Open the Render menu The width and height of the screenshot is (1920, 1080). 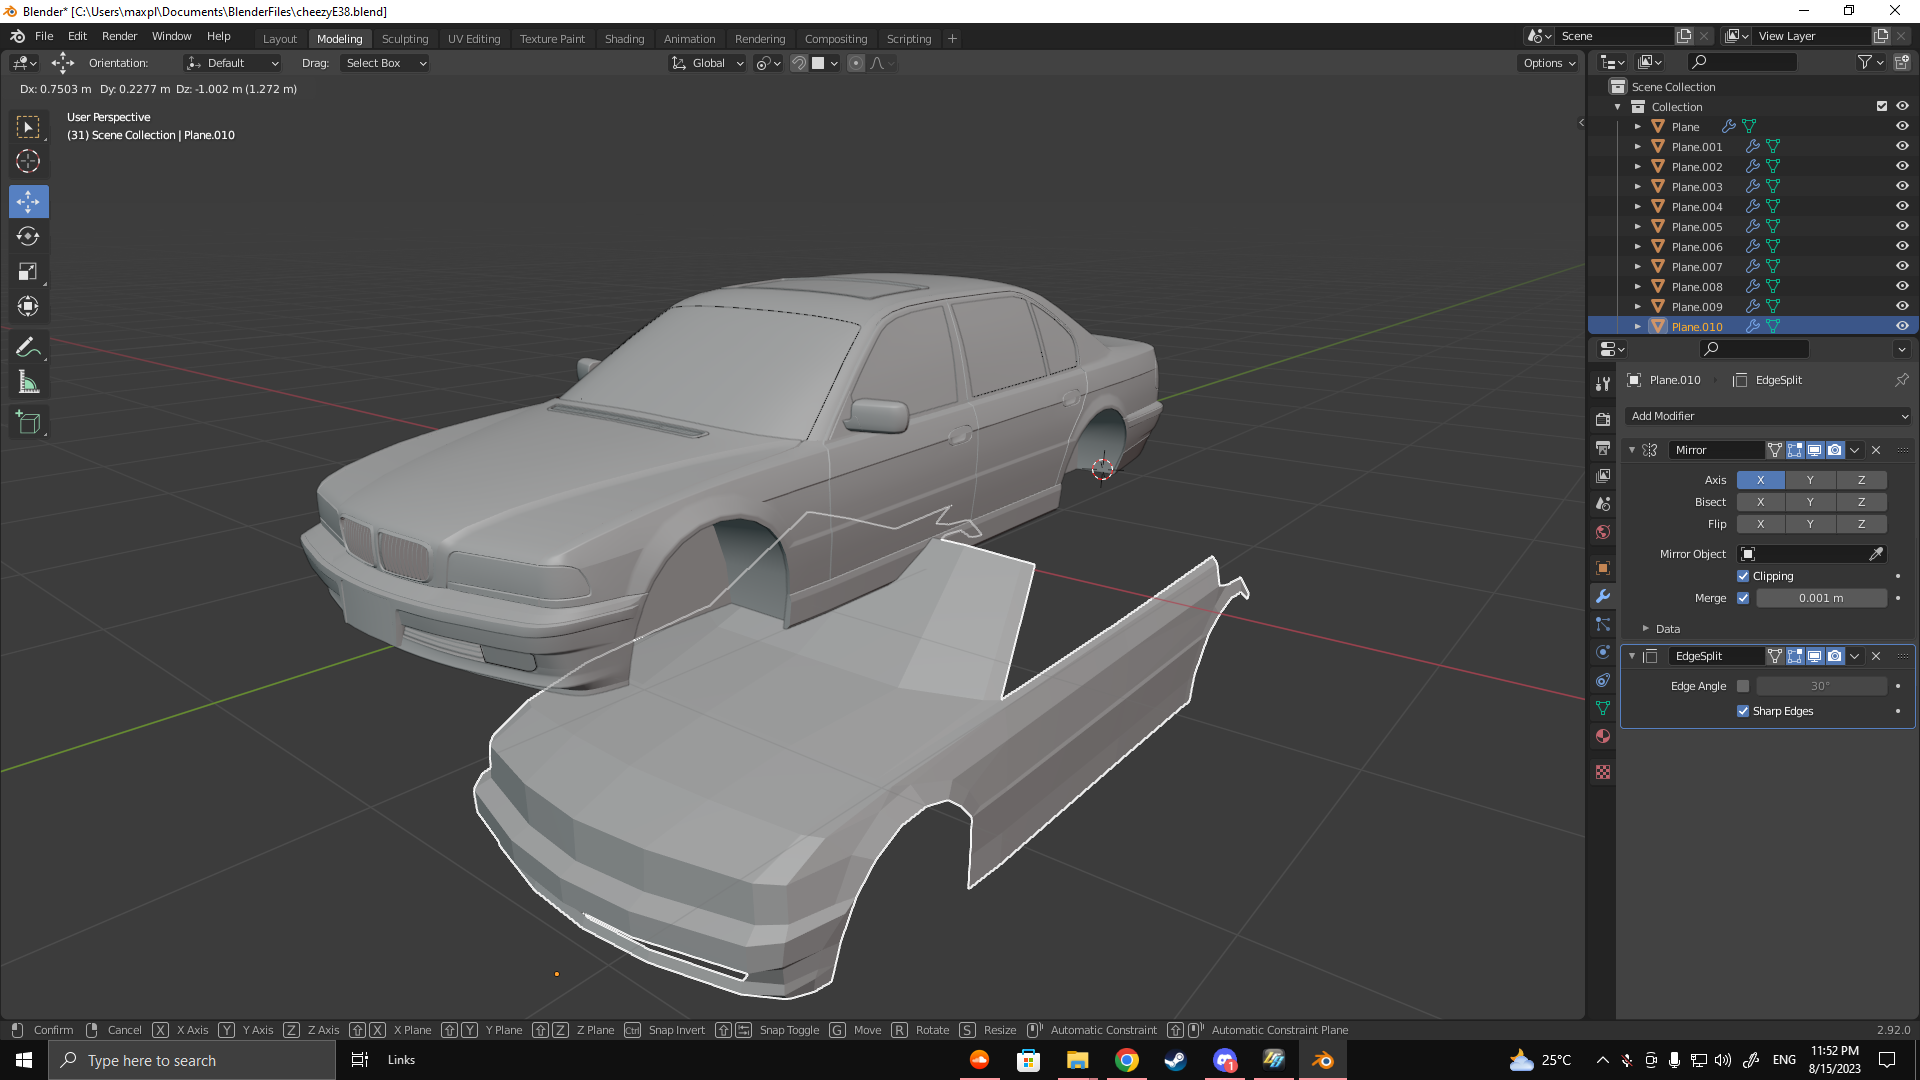pos(119,36)
